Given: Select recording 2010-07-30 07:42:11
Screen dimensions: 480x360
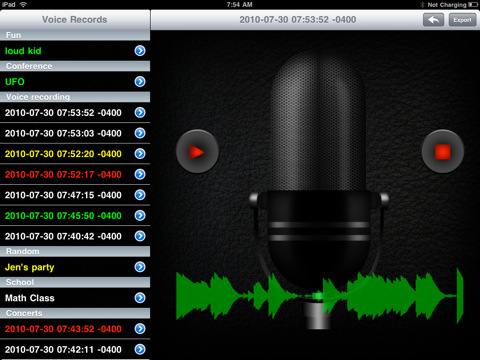Looking at the screenshot, I should tap(75, 349).
